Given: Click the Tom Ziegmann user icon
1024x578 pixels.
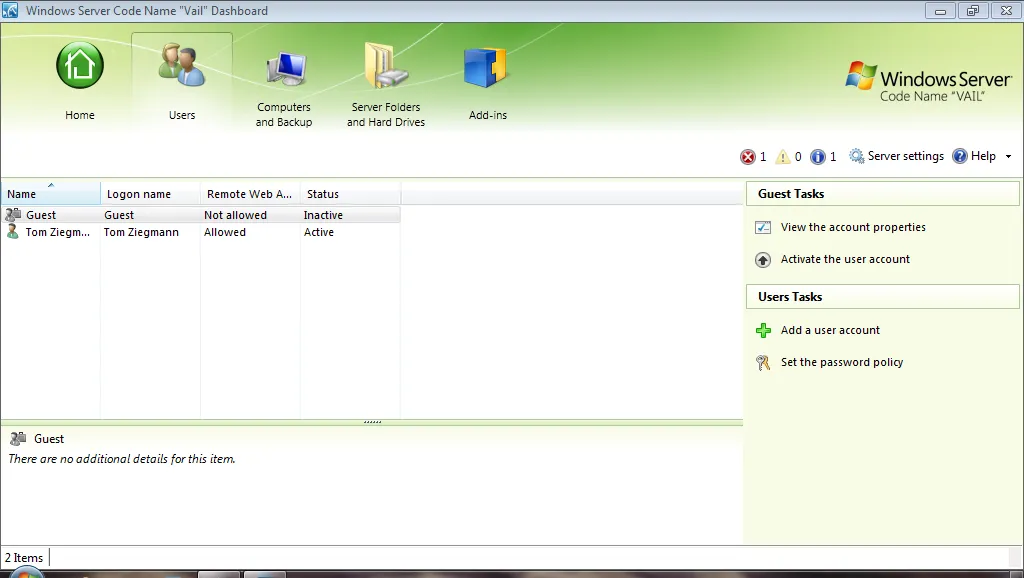Looking at the screenshot, I should pyautogui.click(x=12, y=232).
